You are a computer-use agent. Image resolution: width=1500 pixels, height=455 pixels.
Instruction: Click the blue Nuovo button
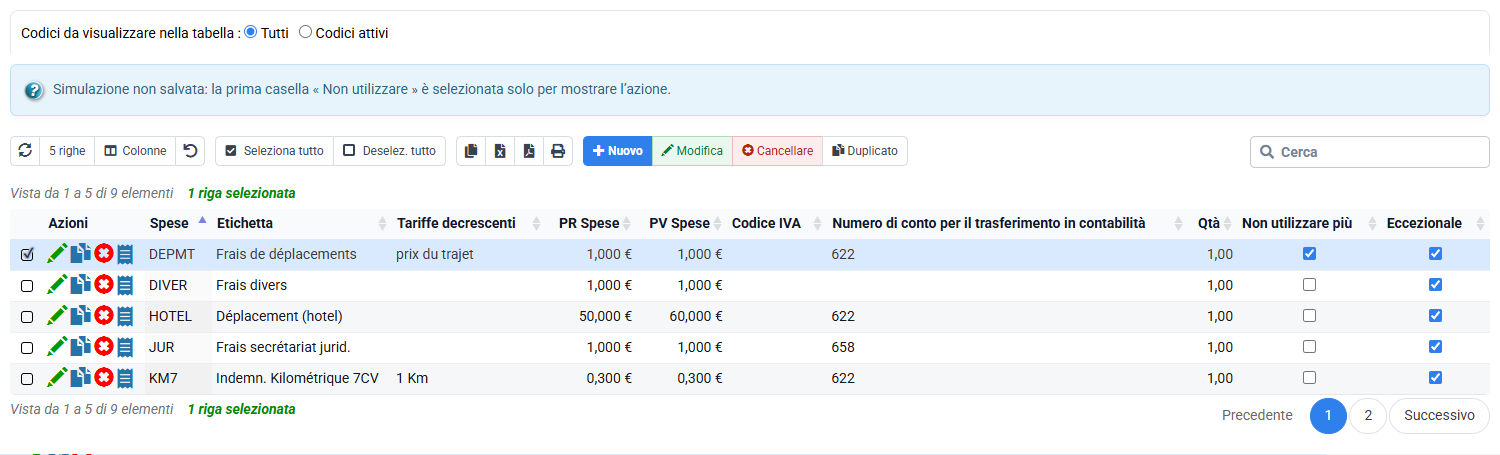coord(617,151)
